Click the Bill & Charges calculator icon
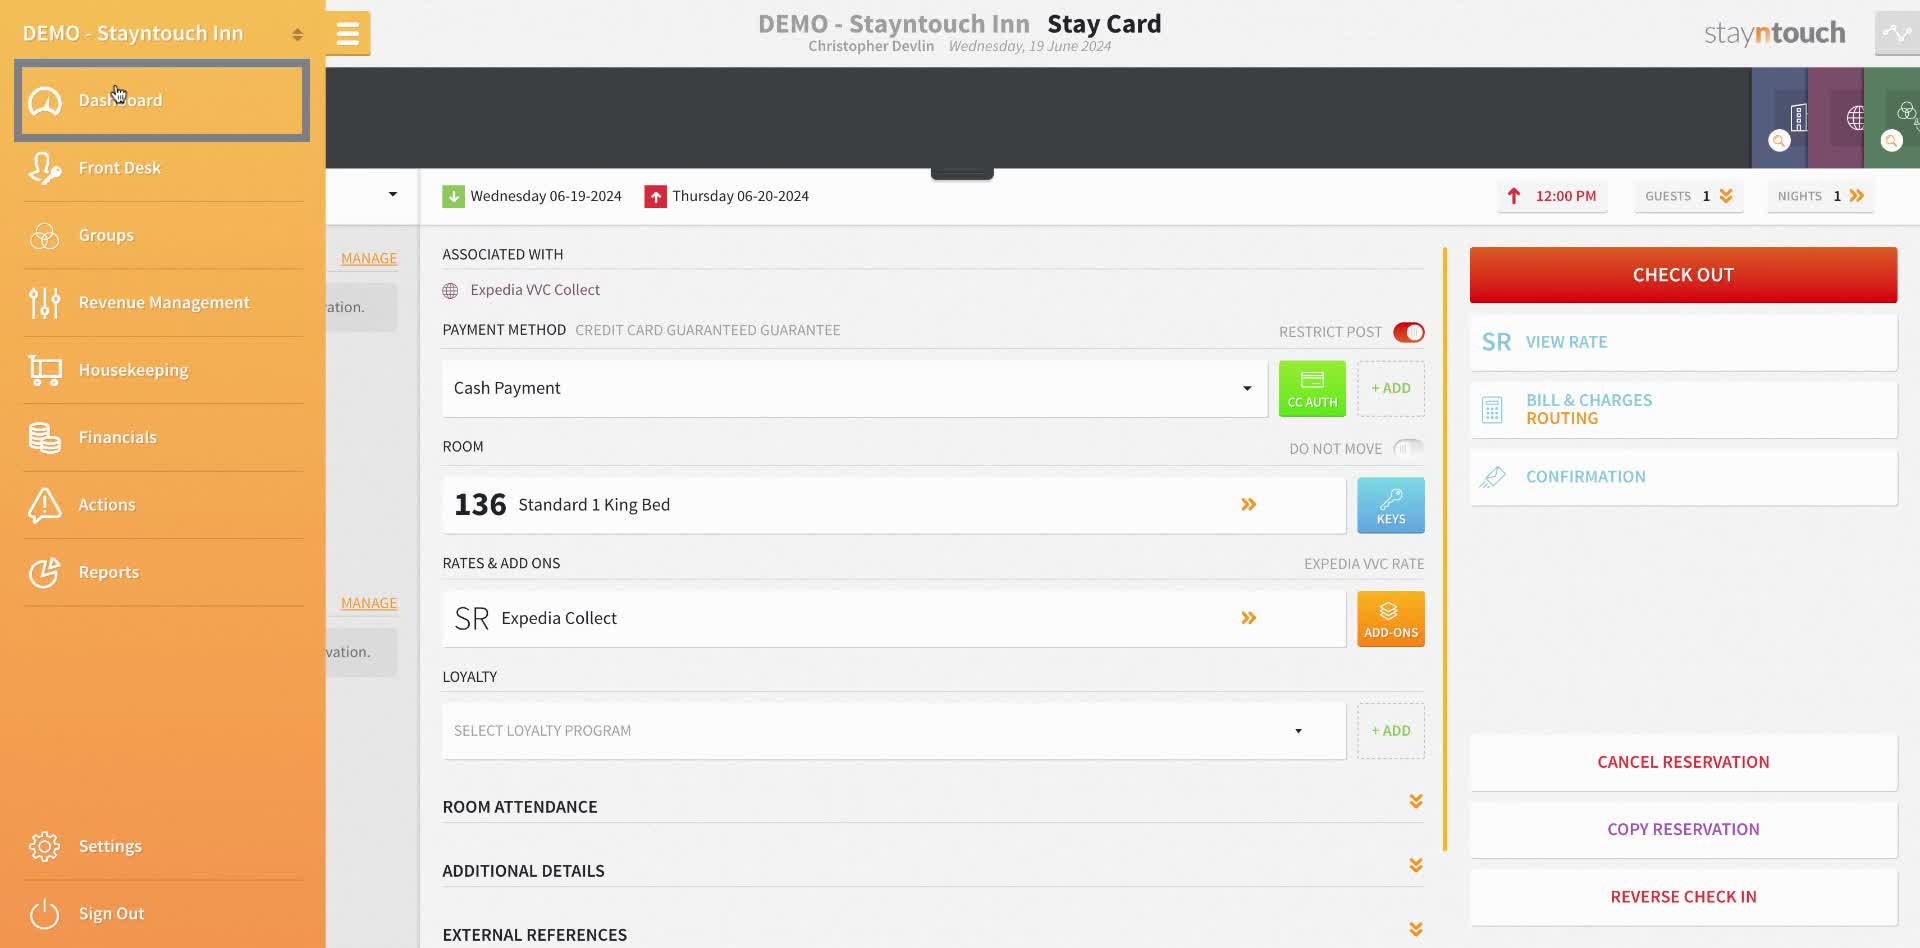Viewport: 1920px width, 948px height. click(x=1492, y=410)
